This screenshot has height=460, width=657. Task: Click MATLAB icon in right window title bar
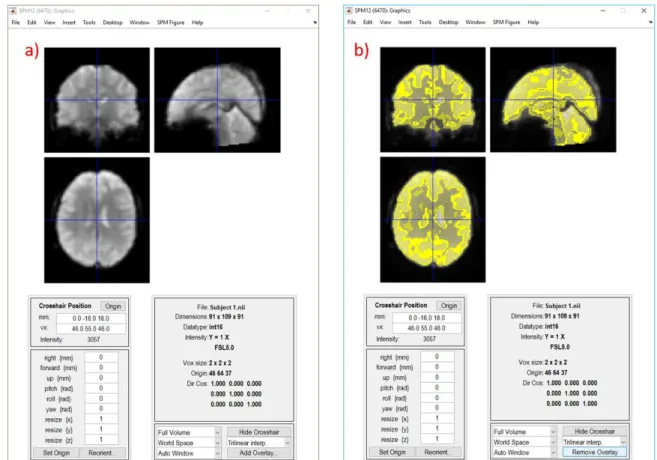point(349,10)
